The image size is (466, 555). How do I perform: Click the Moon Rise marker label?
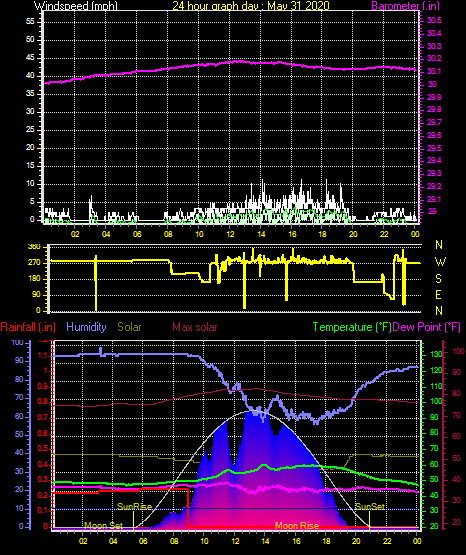tap(297, 525)
